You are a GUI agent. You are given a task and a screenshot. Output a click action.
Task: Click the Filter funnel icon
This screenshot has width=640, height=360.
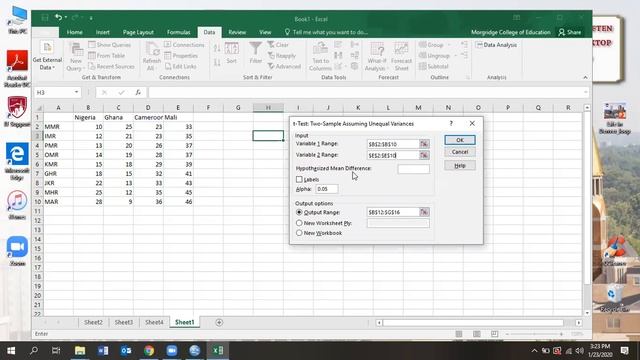256,49
